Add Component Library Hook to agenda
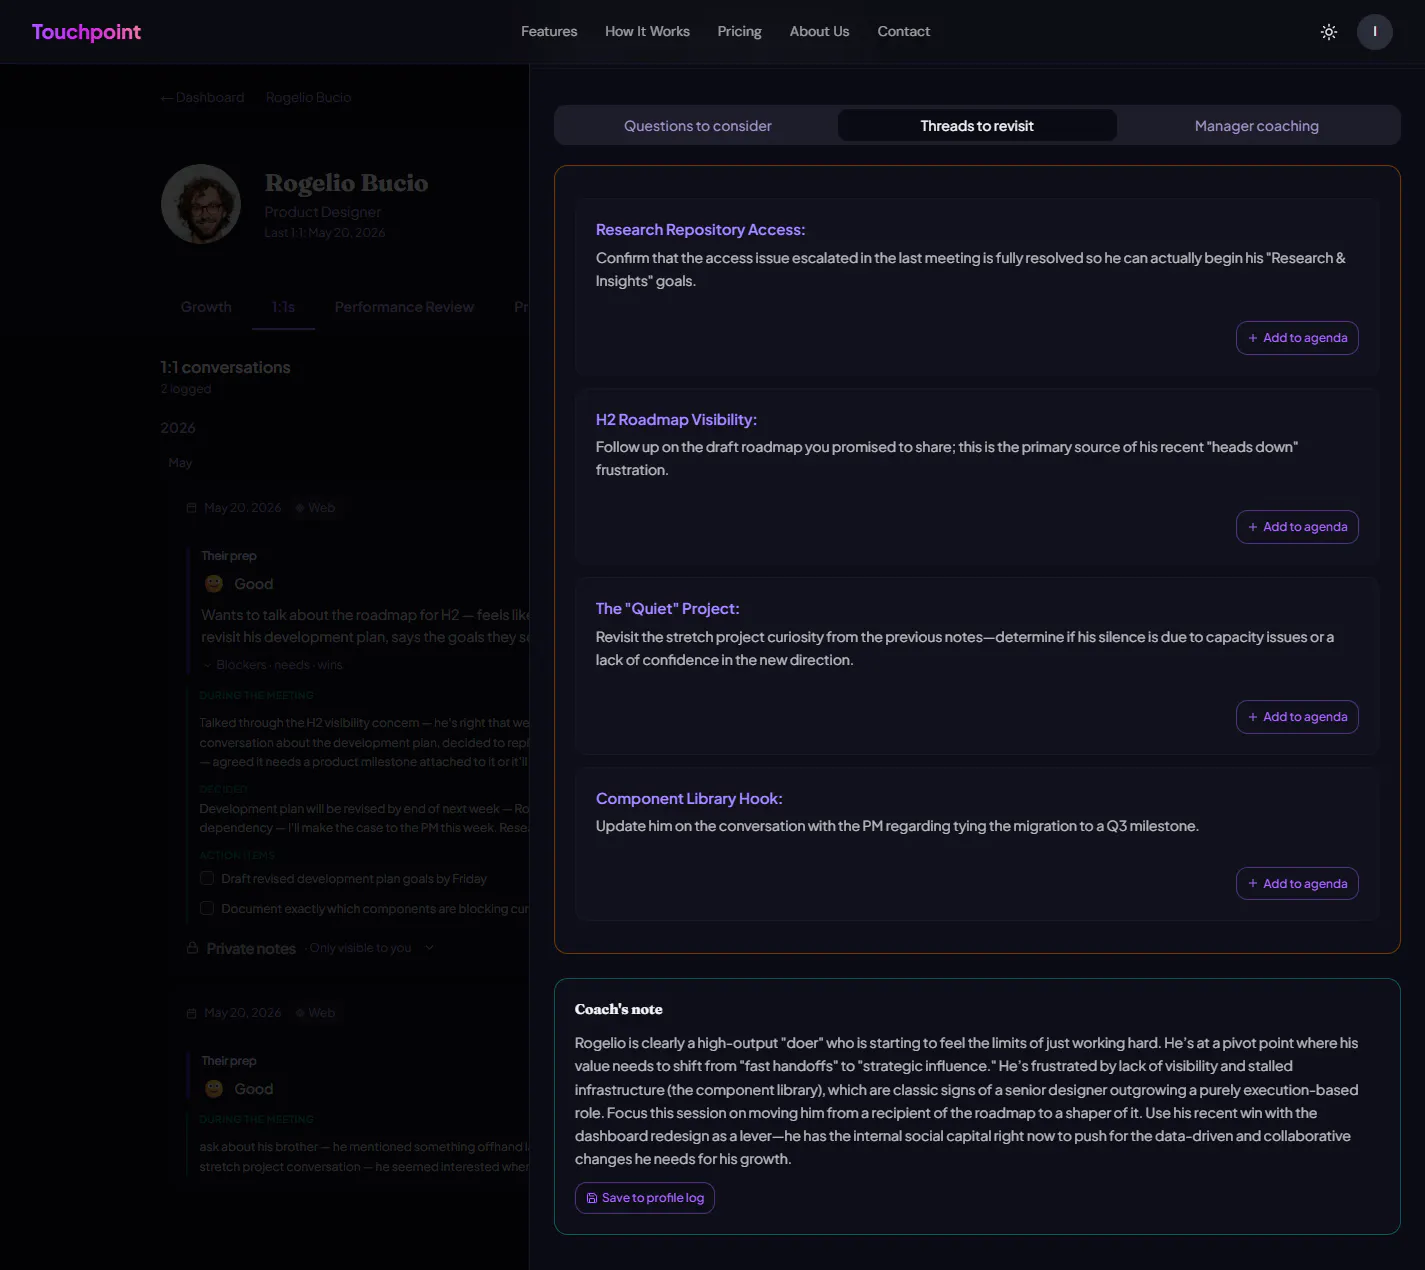1425x1270 pixels. [1297, 884]
